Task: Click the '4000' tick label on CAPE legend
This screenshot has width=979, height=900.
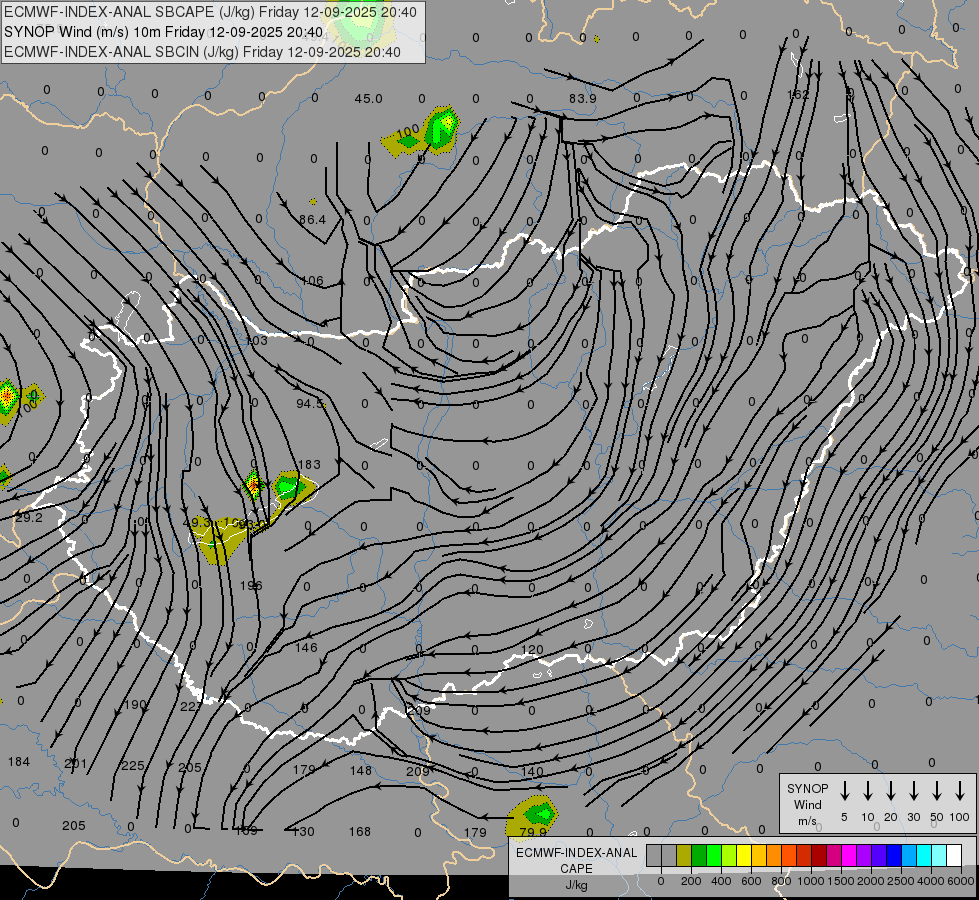Action: [930, 881]
